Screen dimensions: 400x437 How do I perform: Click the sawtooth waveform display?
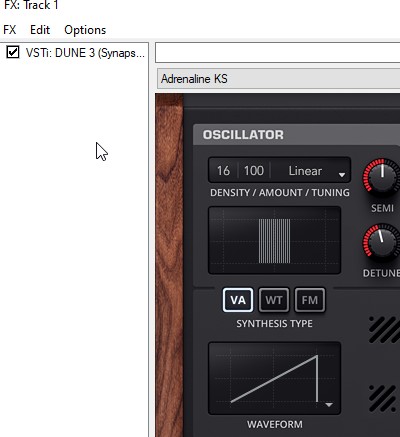pyautogui.click(x=274, y=378)
